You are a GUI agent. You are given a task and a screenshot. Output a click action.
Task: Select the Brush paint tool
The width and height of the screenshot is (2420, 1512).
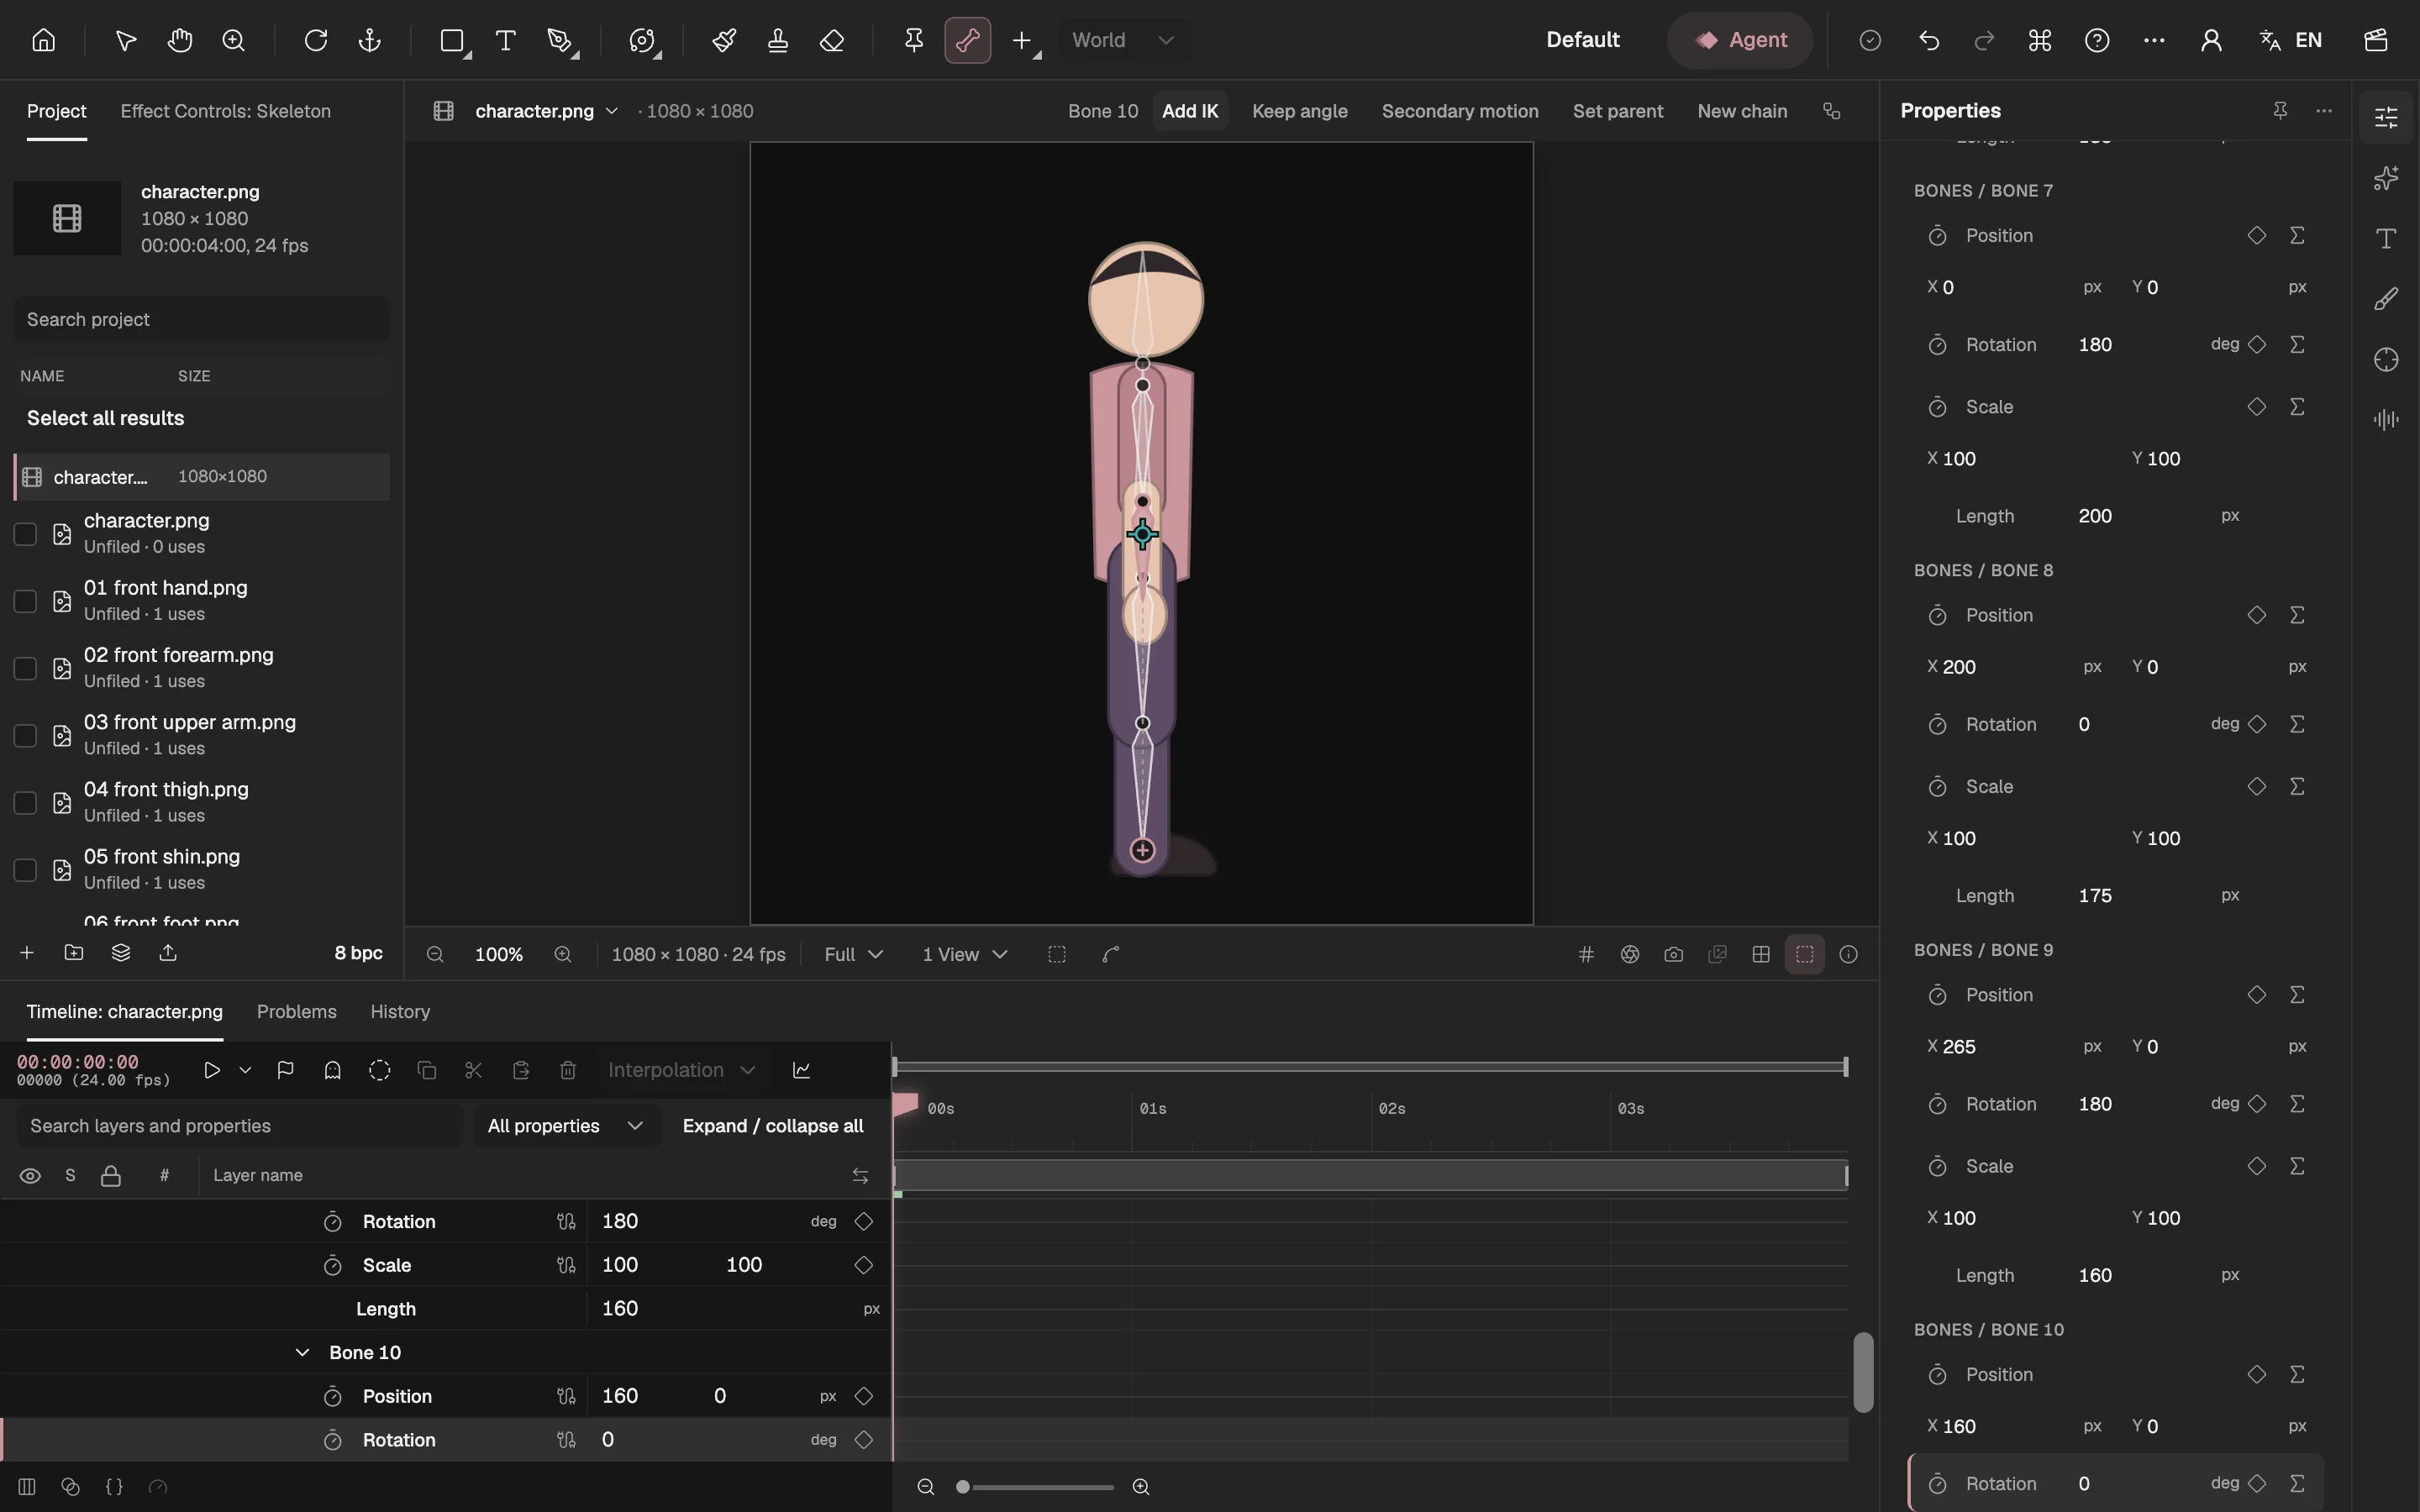tap(724, 40)
